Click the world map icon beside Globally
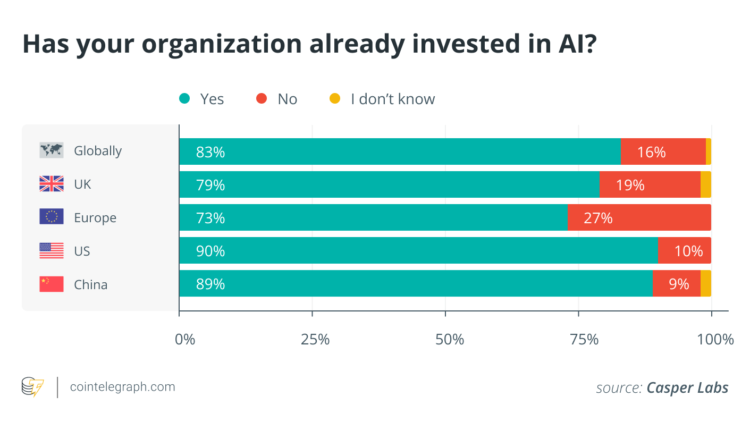 tap(51, 151)
